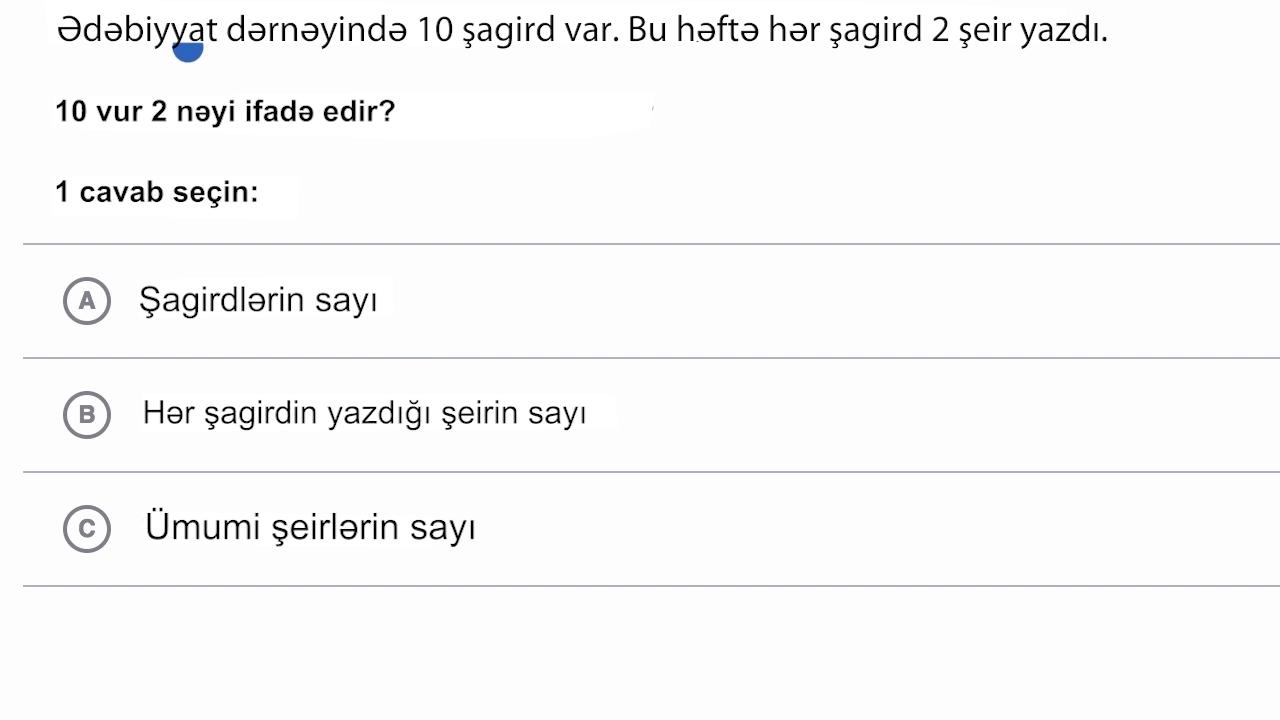Click the "1 cavab seçin:" instruction text
Image resolution: width=1280 pixels, height=720 pixels.
(157, 192)
